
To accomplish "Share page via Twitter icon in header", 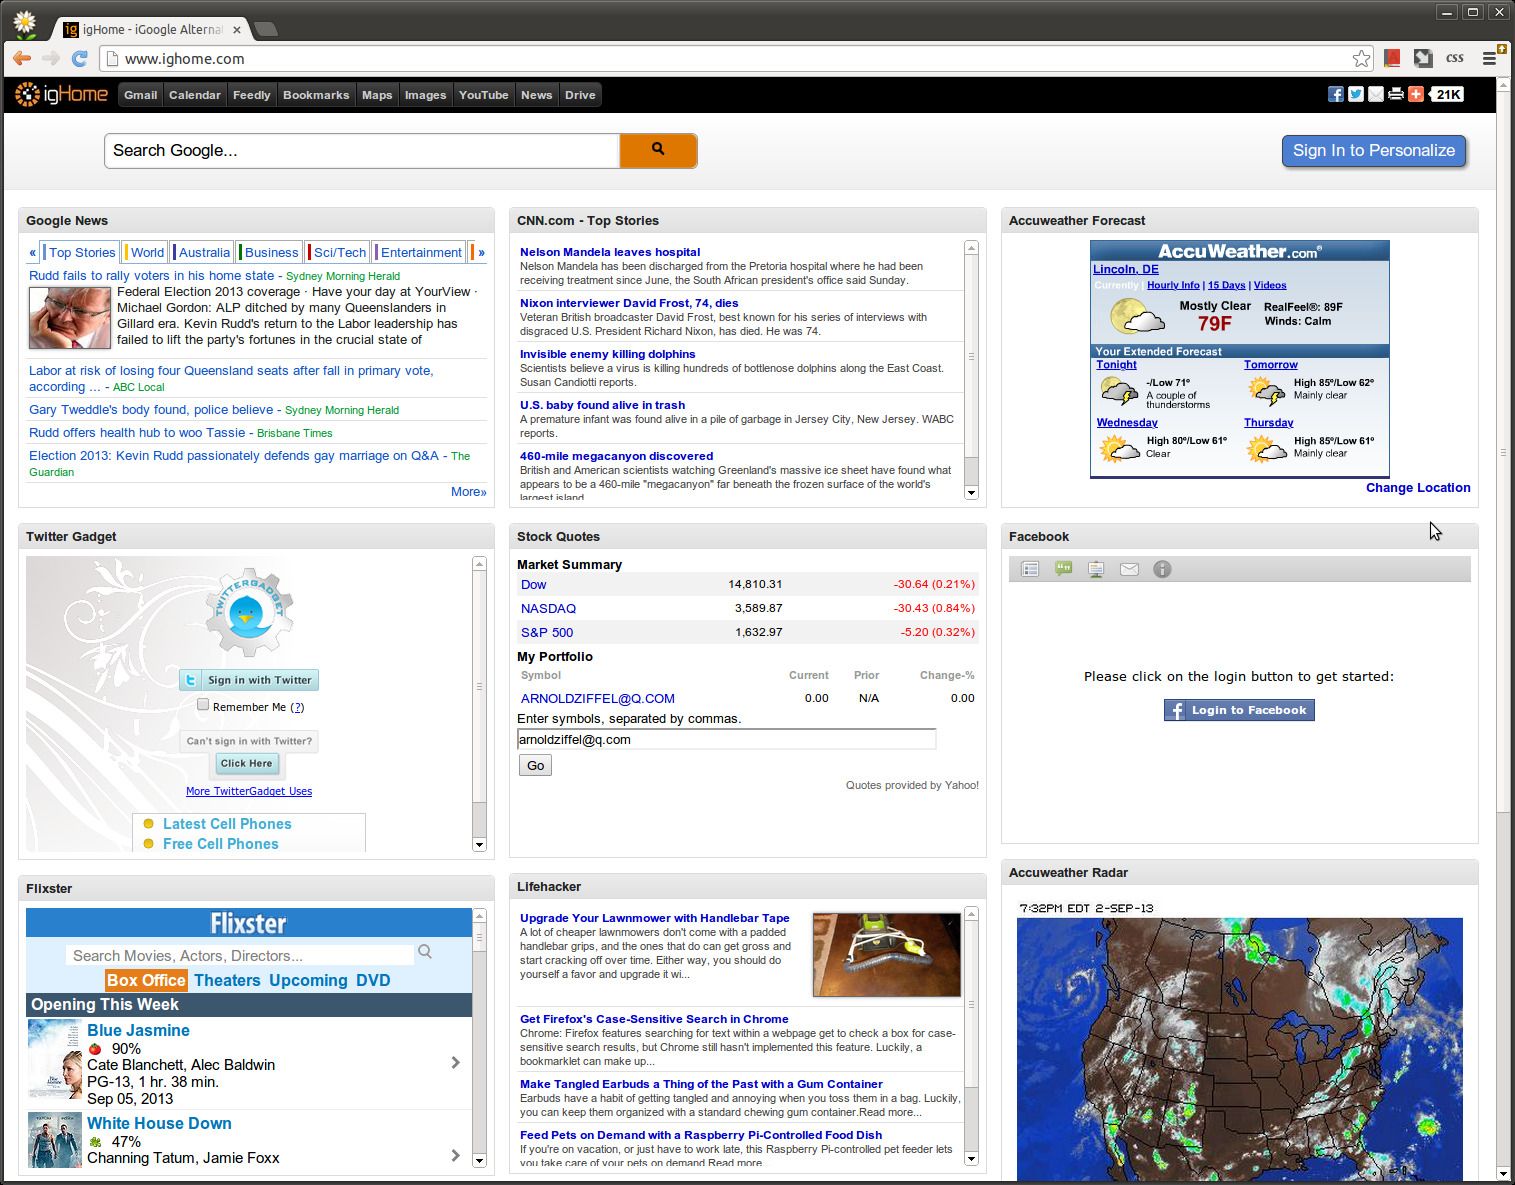I will (1355, 94).
